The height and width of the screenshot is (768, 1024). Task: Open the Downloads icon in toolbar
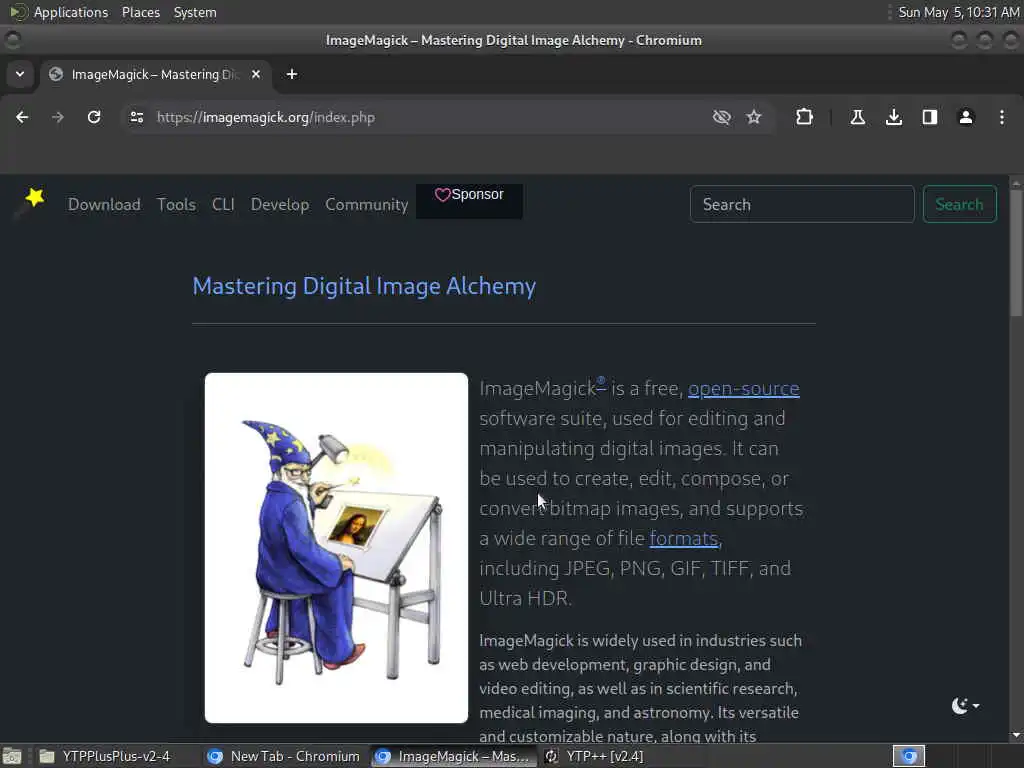coord(894,118)
